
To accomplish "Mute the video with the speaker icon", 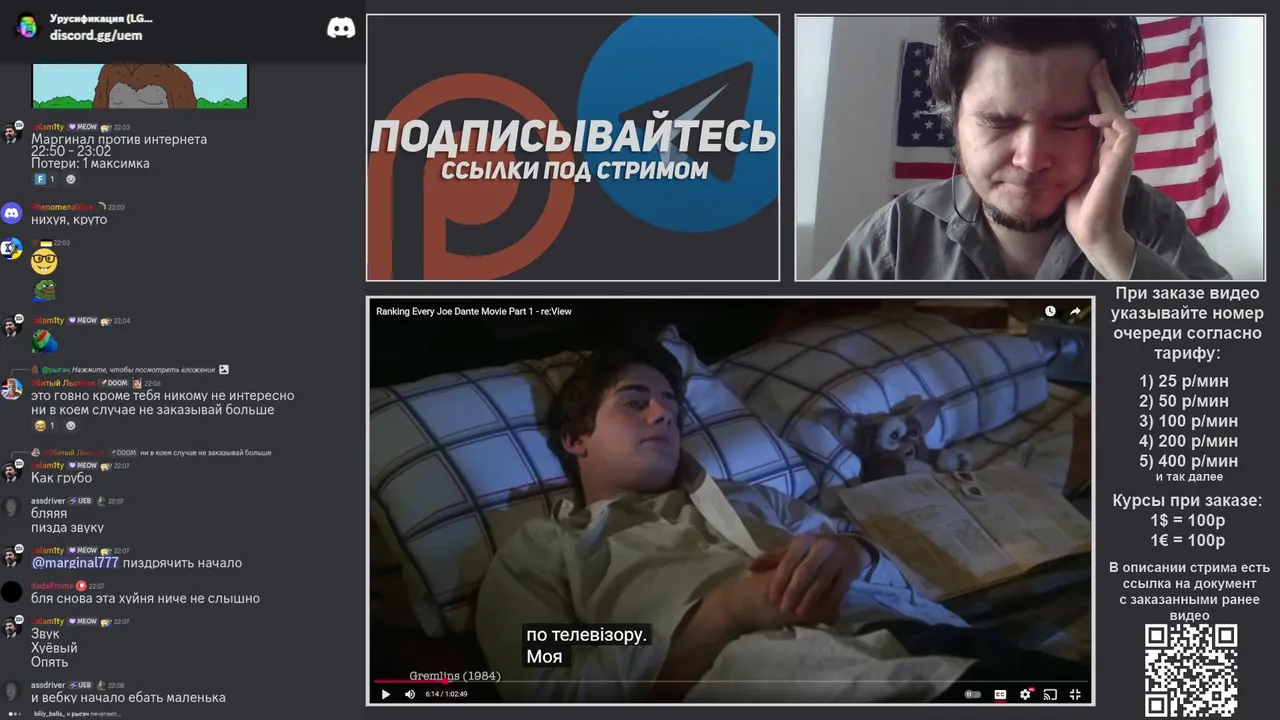I will (410, 694).
